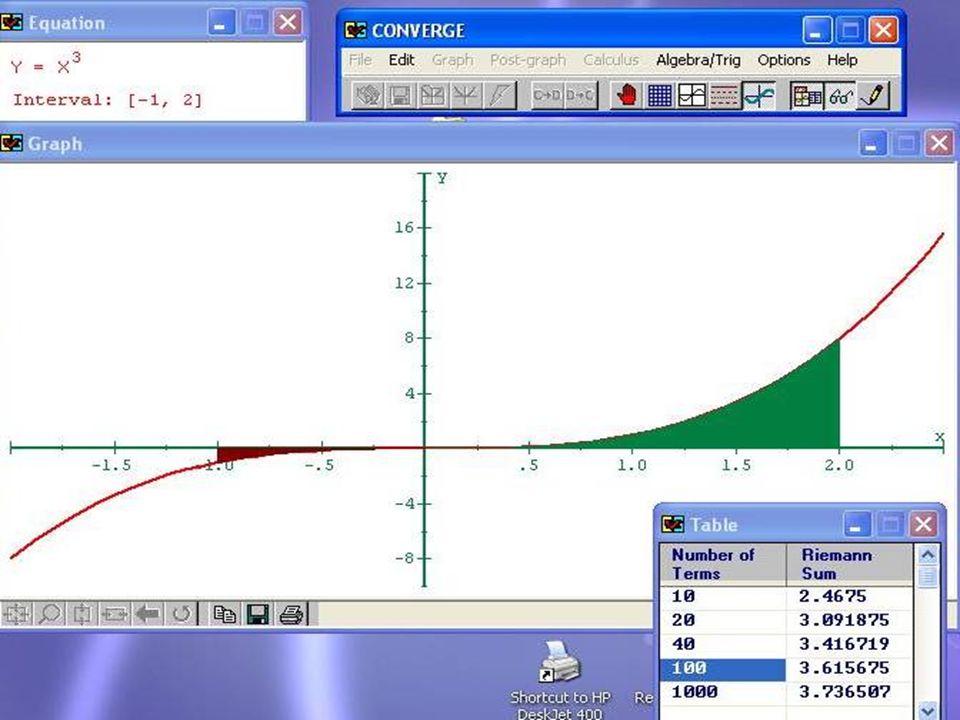Screen dimensions: 960x720
Task: Click the greyed radiating-lines toolbar icon
Action: 465,96
